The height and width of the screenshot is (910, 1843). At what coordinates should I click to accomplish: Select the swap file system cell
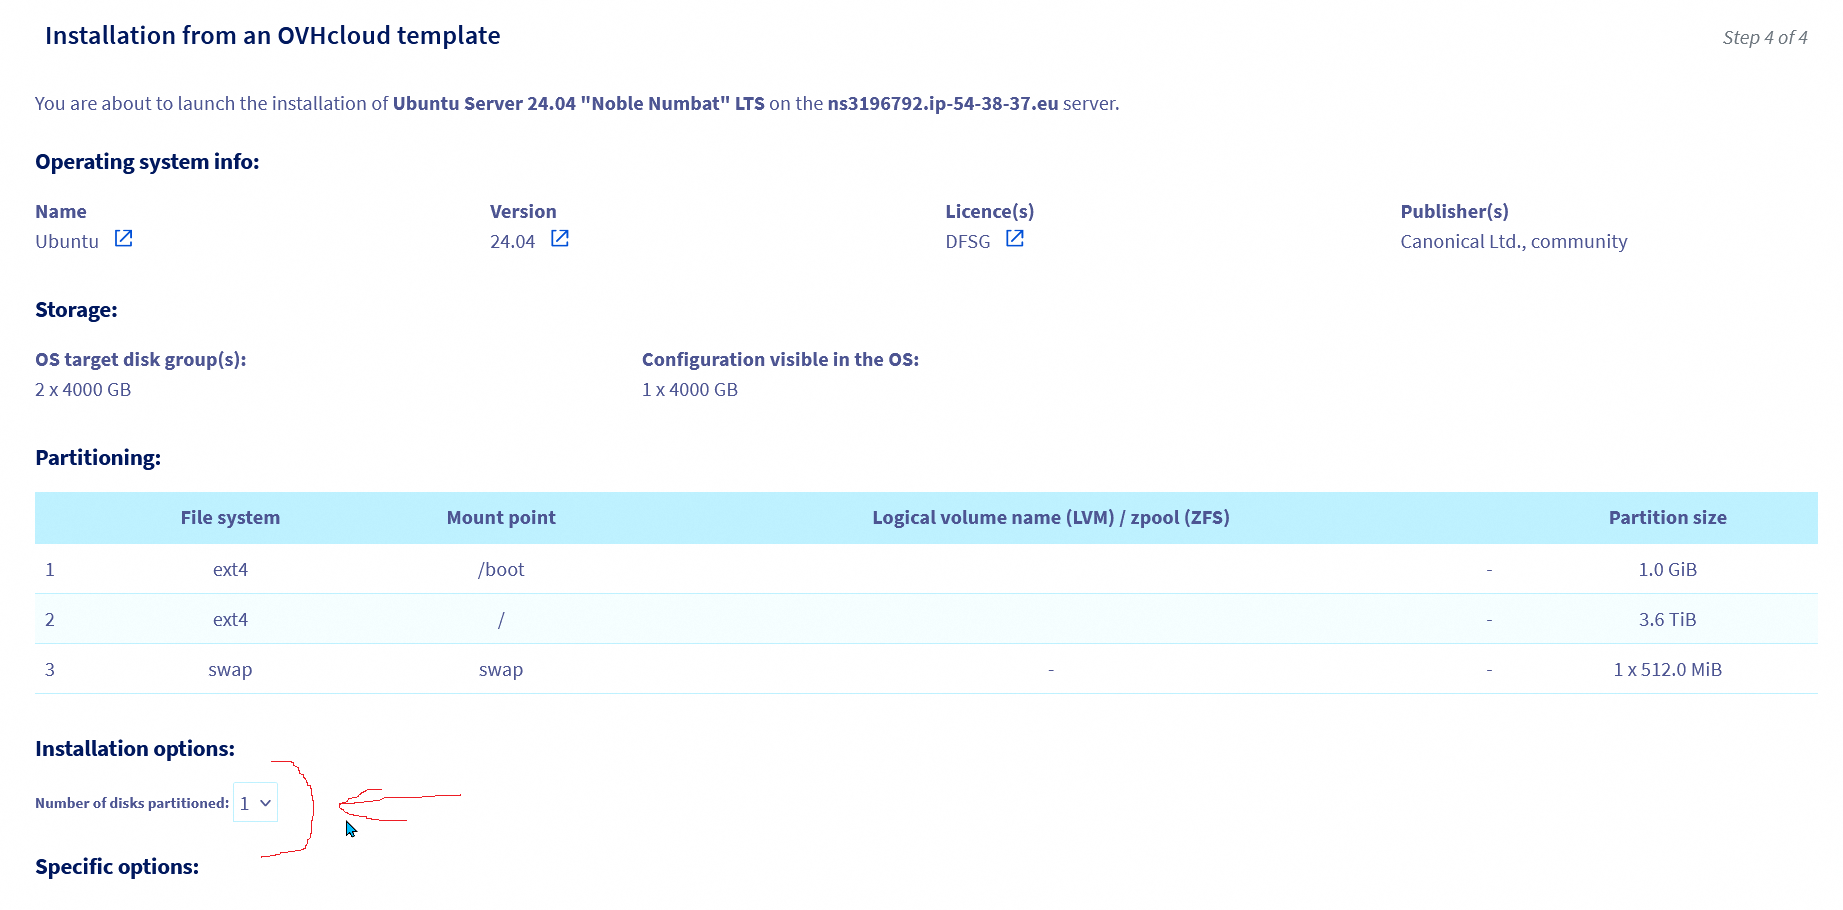tap(230, 670)
